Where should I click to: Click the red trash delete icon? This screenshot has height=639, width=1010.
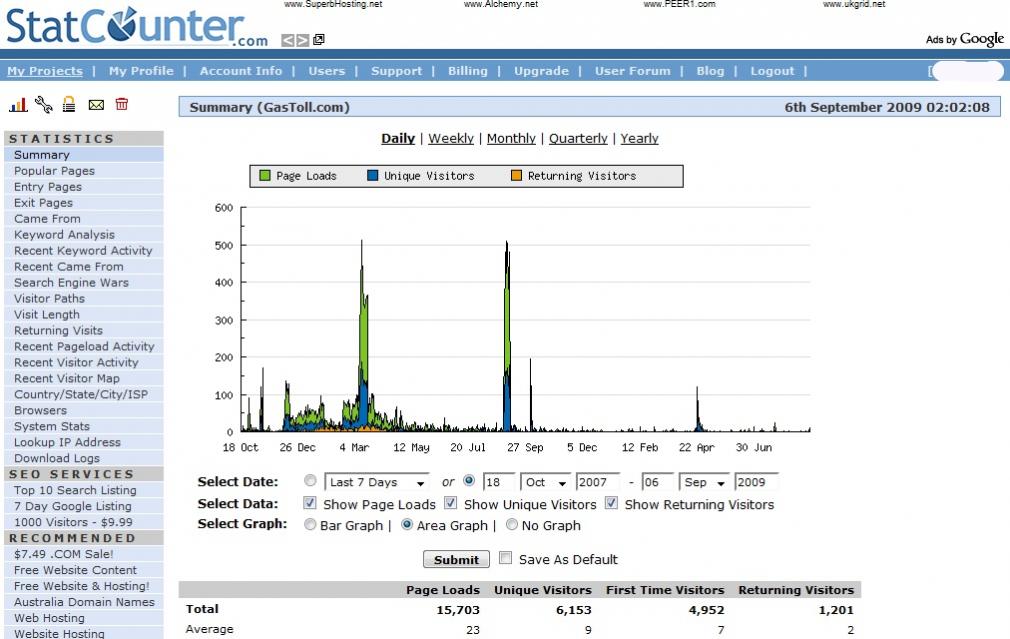tap(122, 104)
